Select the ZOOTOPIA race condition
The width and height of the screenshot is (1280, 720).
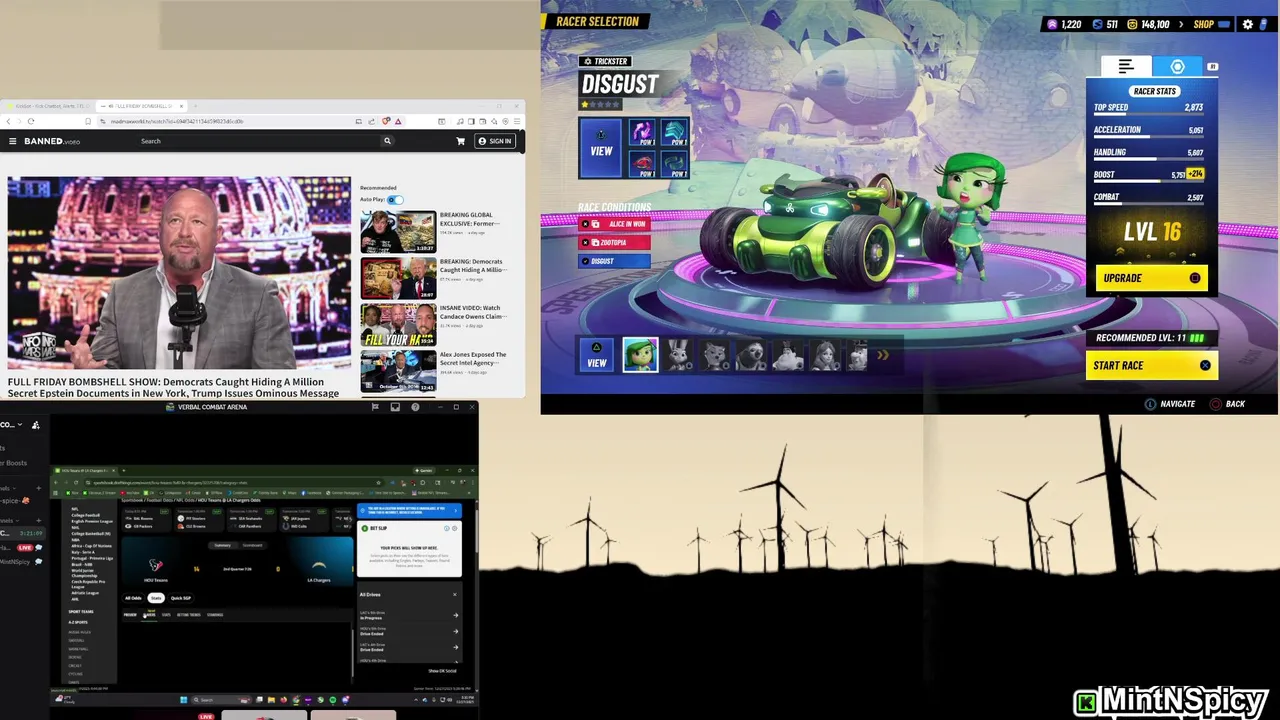coord(615,242)
